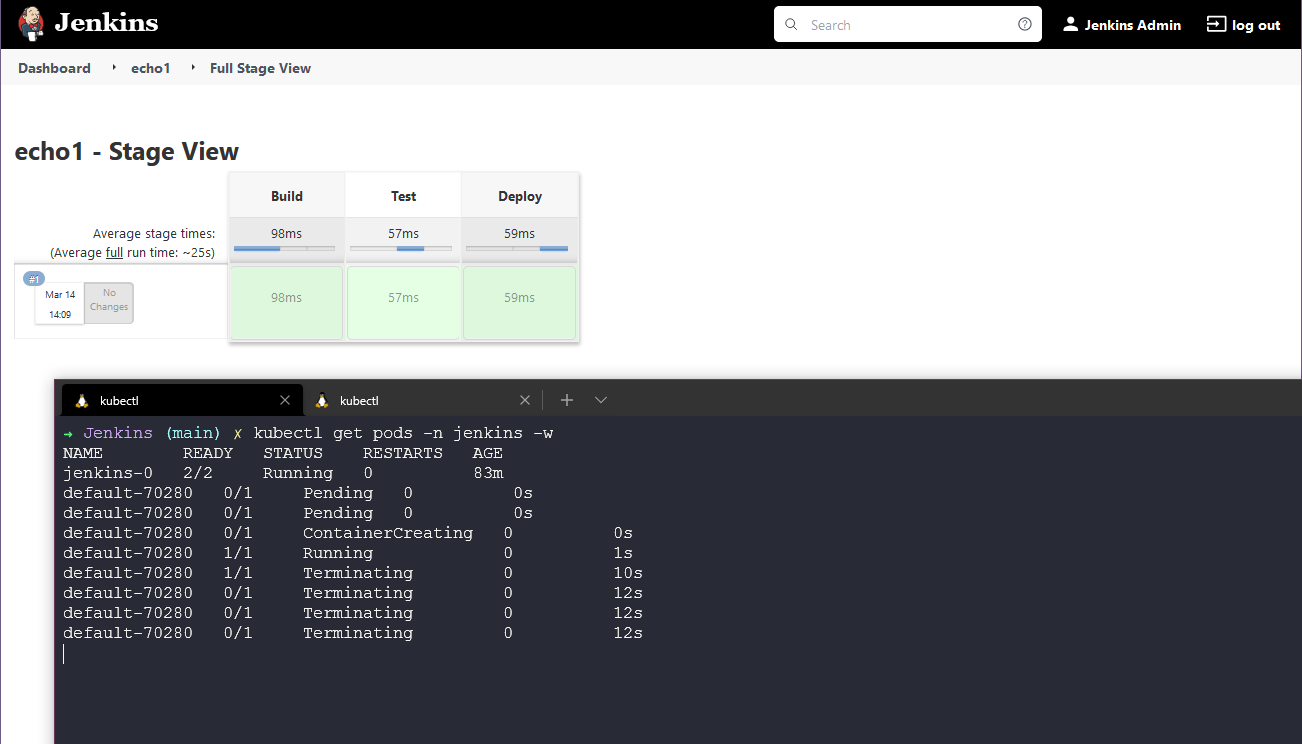The width and height of the screenshot is (1302, 744).
Task: Expand the terminal profile dropdown chevron
Action: click(x=601, y=400)
